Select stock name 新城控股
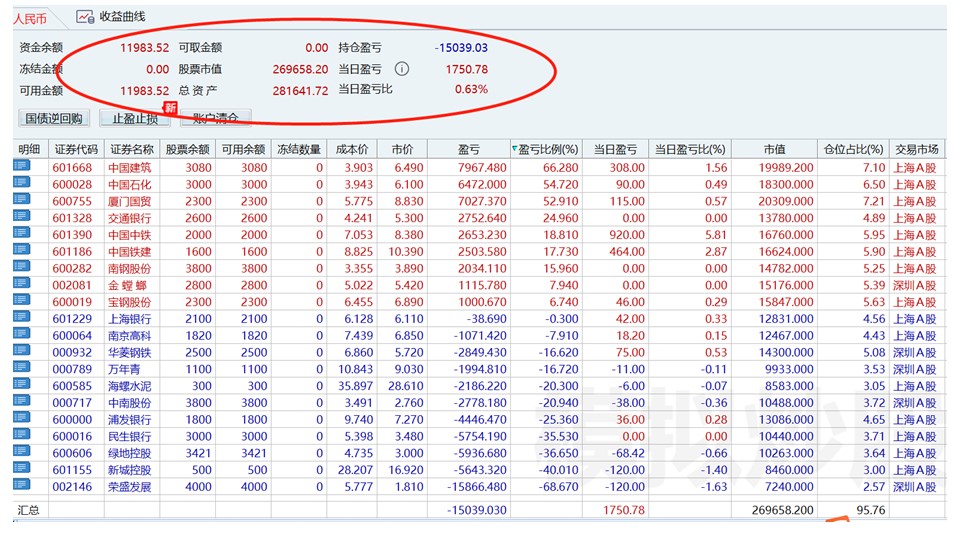960x540 pixels. [129, 470]
